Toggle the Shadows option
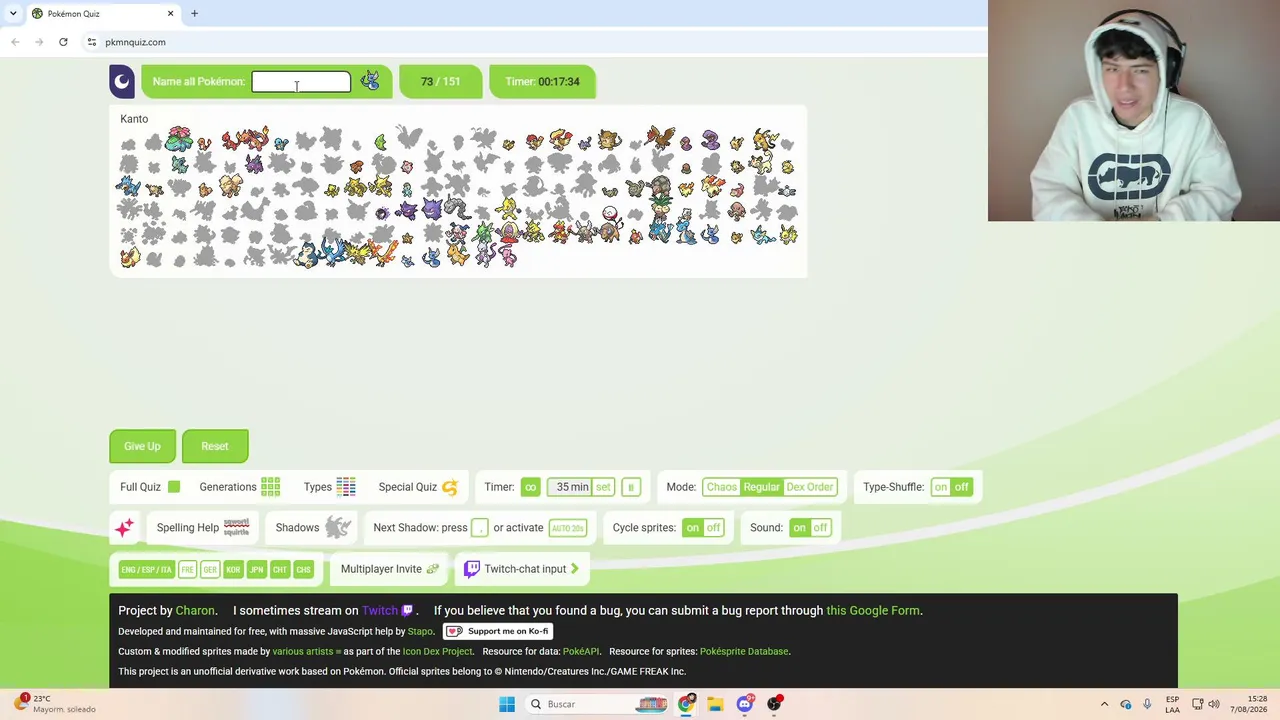 313,528
